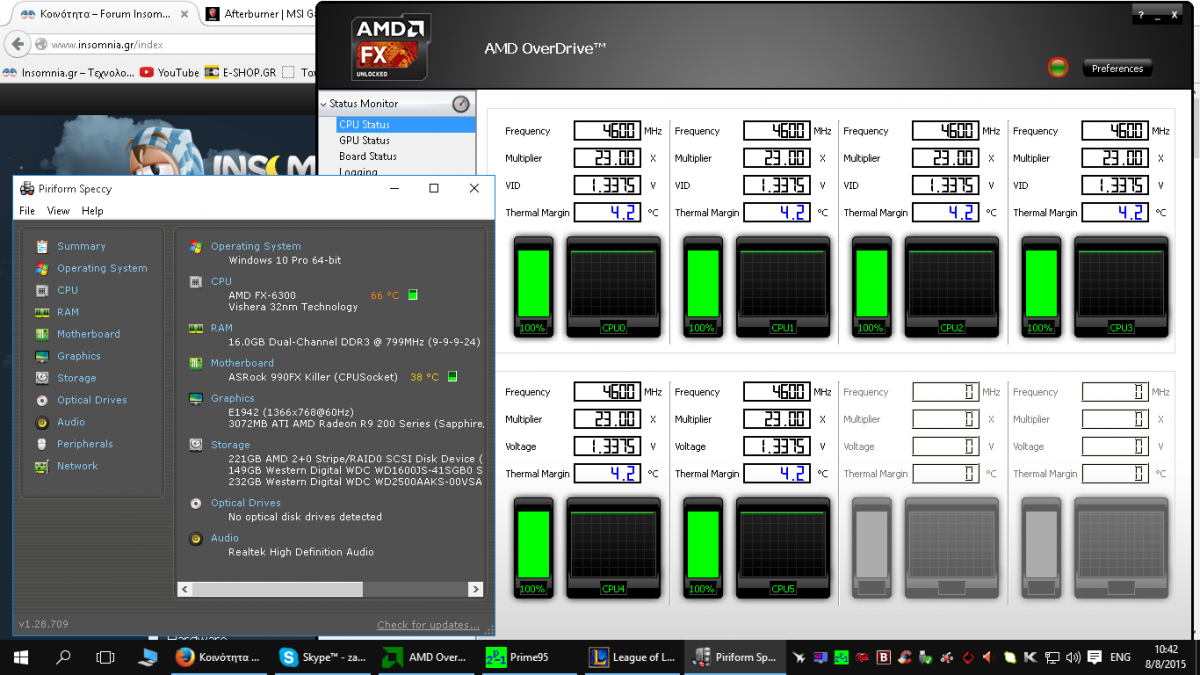This screenshot has width=1200, height=675.
Task: Open the YouTube bookmark
Action: [x=170, y=72]
